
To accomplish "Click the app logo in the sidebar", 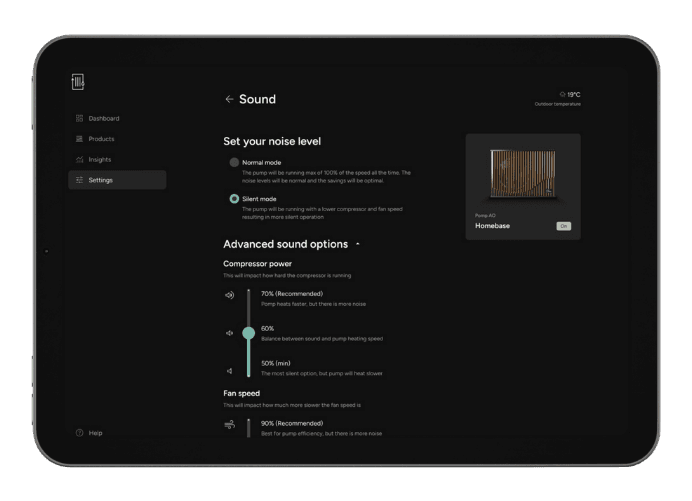I will point(79,81).
